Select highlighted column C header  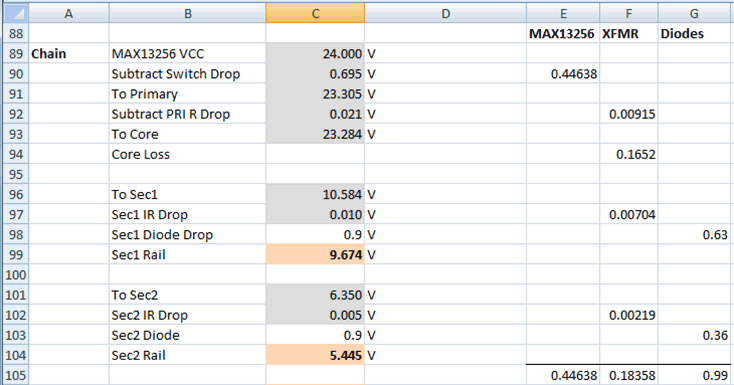point(315,13)
